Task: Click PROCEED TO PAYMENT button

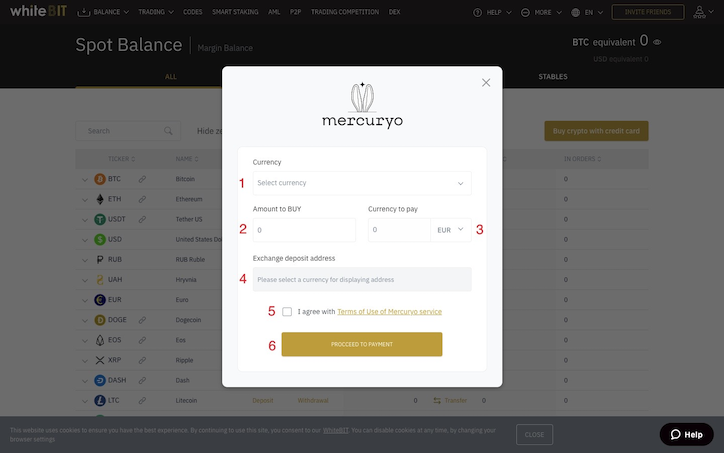Action: point(362,344)
